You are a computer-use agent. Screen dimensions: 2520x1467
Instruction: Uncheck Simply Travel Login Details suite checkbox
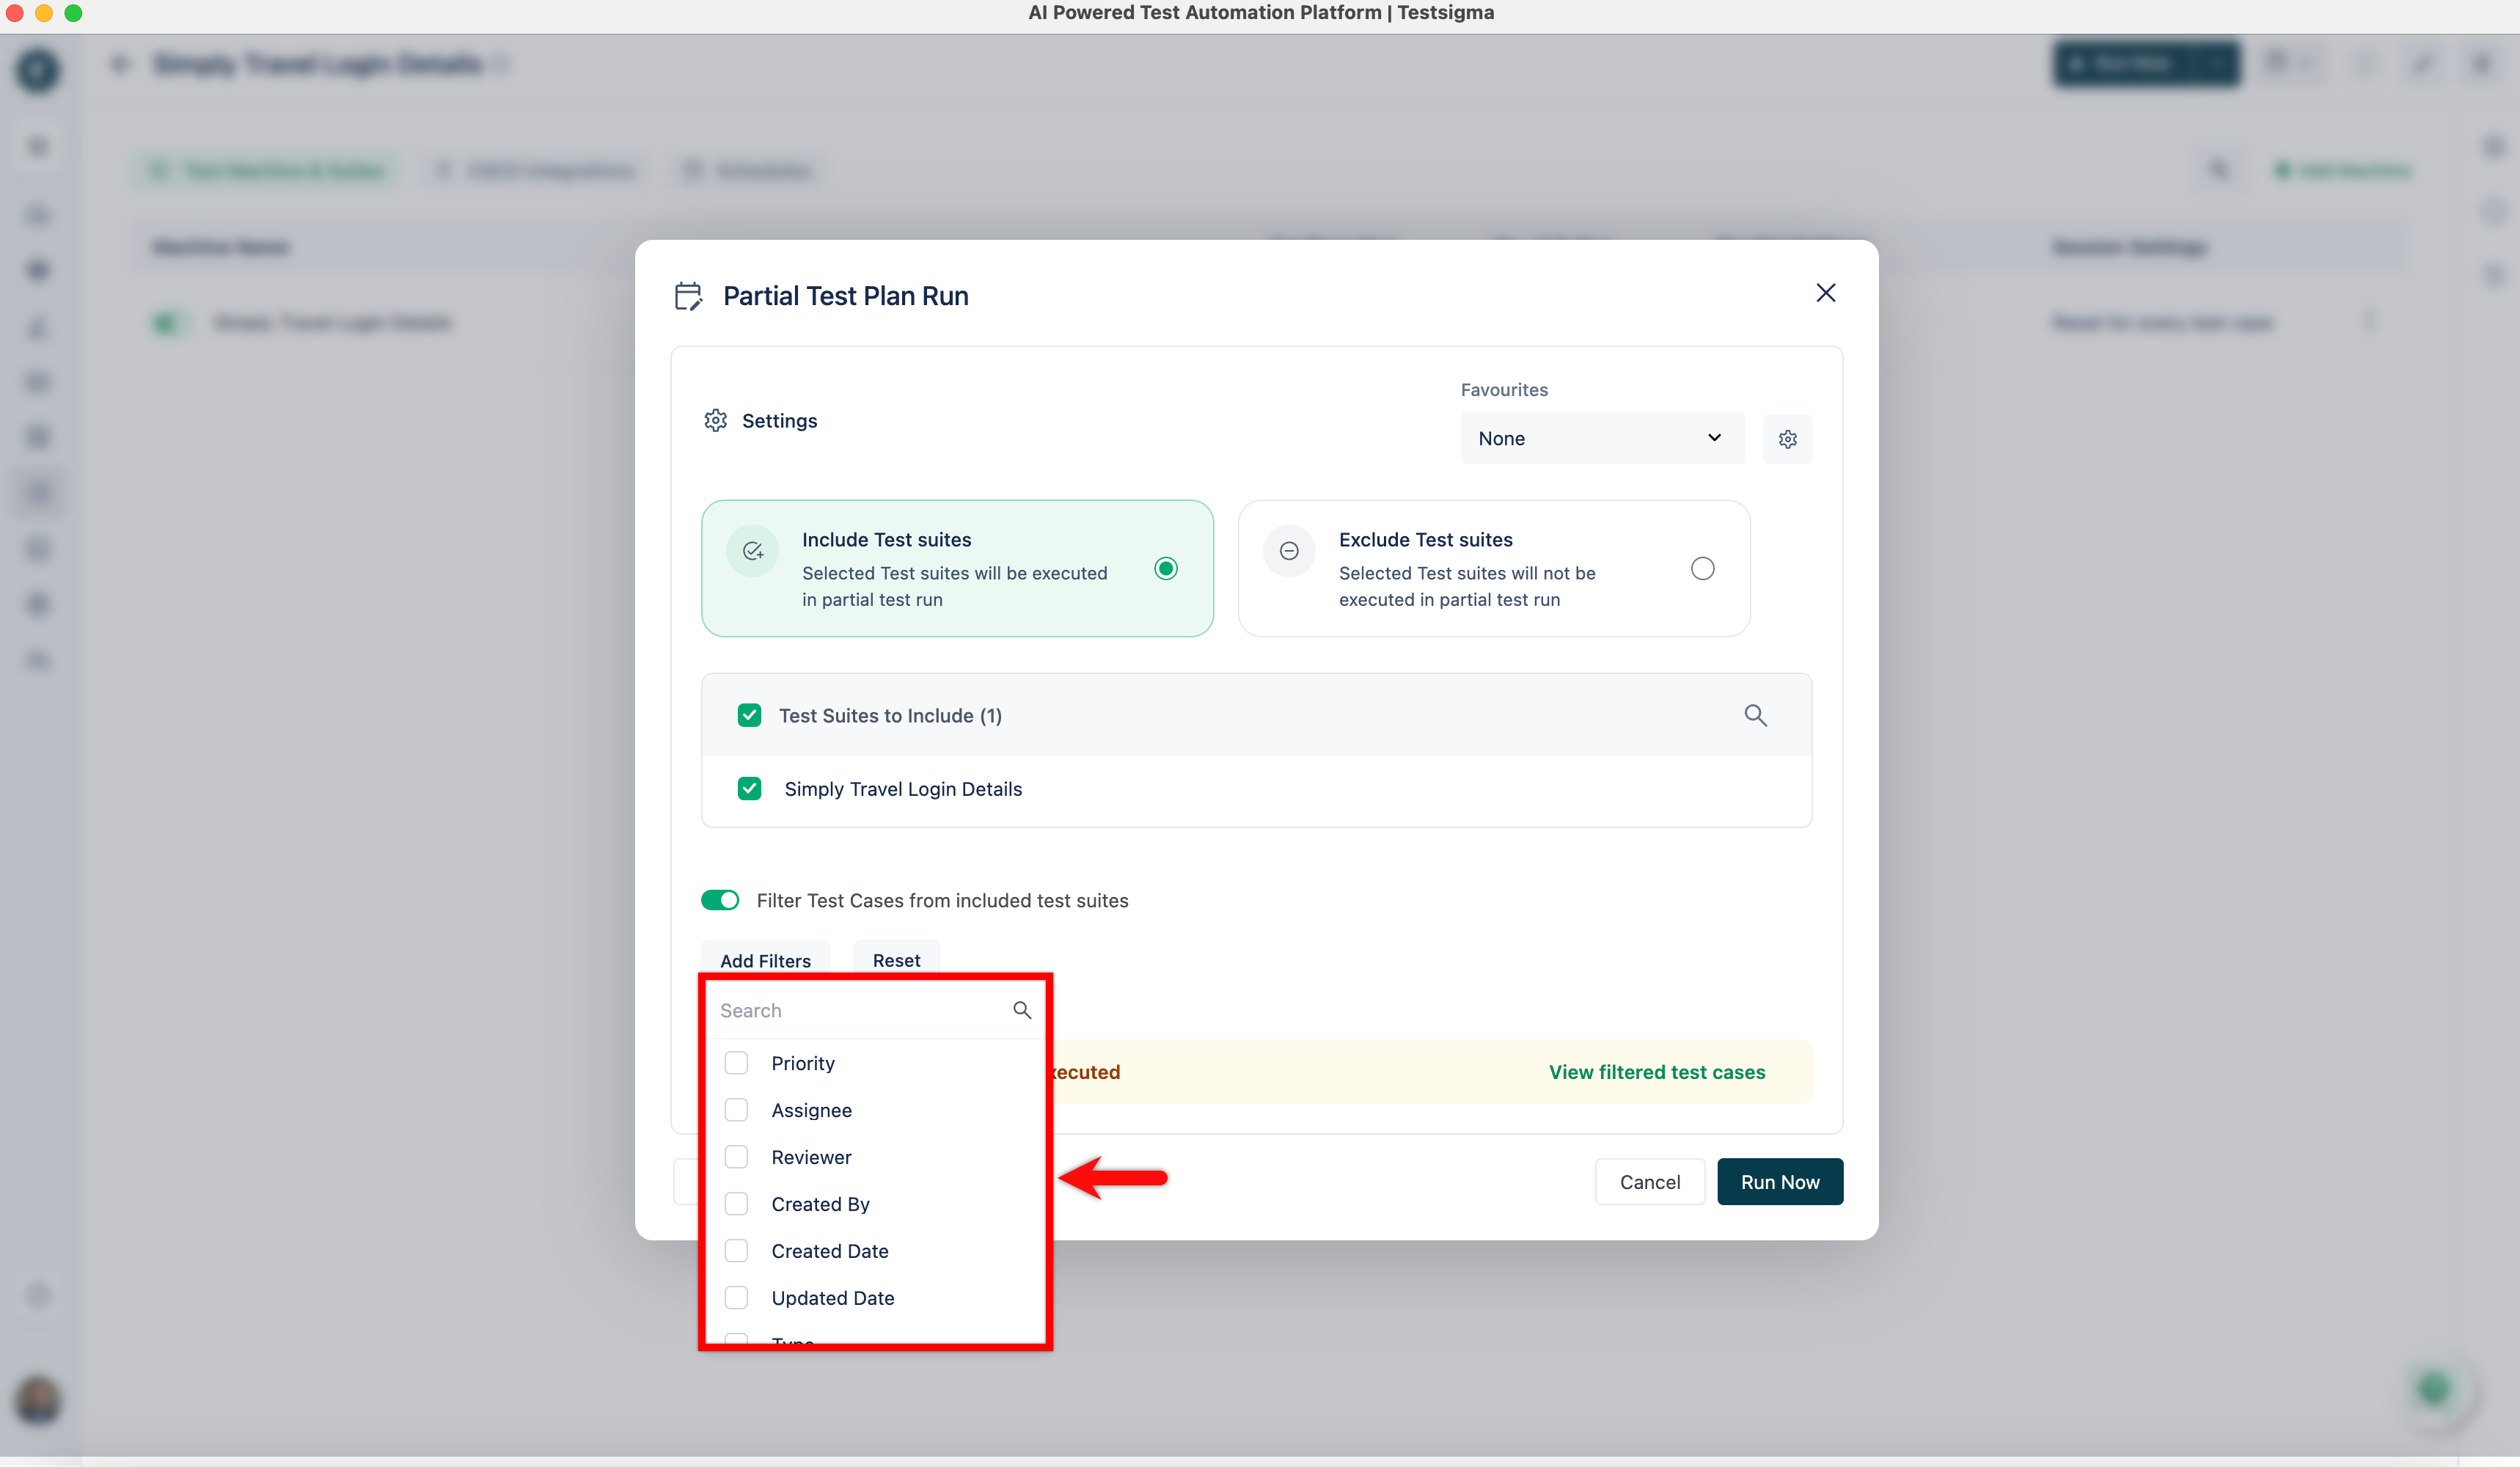click(749, 789)
